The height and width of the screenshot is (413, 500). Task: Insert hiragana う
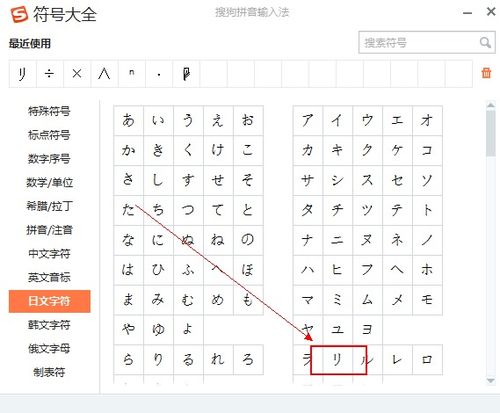(188, 120)
